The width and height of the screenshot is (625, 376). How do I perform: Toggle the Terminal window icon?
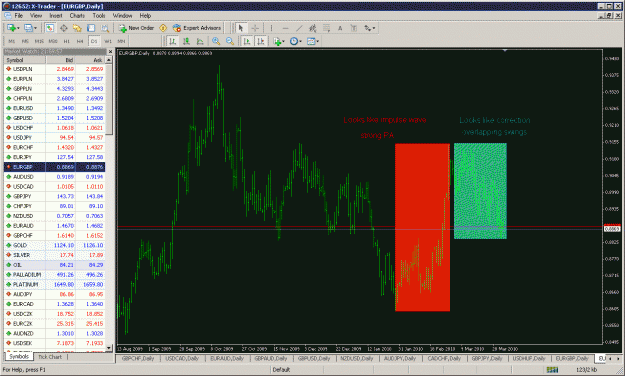click(91, 28)
